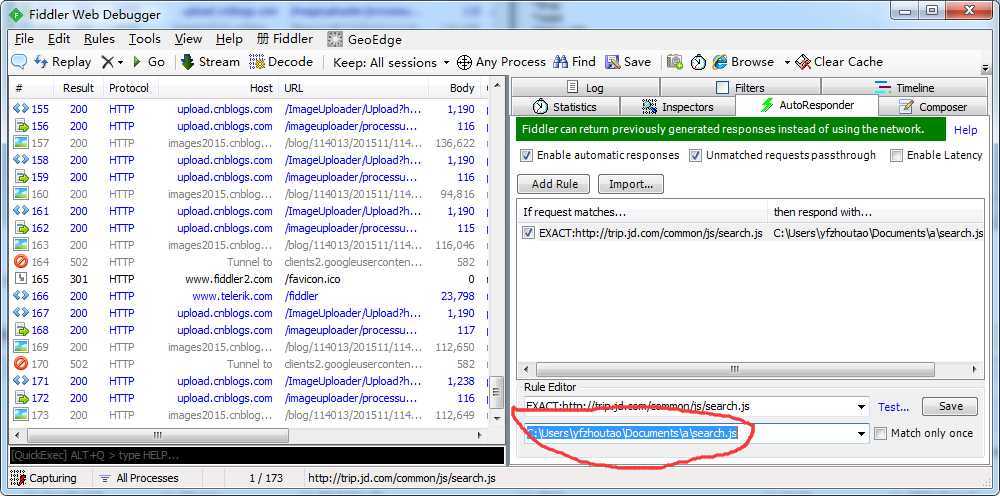Open the File menu
The height and width of the screenshot is (496, 1000).
(24, 39)
